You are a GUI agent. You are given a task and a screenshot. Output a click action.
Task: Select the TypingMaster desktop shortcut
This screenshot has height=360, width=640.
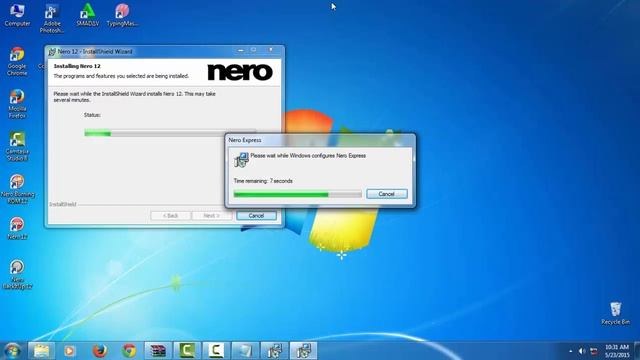pos(122,16)
